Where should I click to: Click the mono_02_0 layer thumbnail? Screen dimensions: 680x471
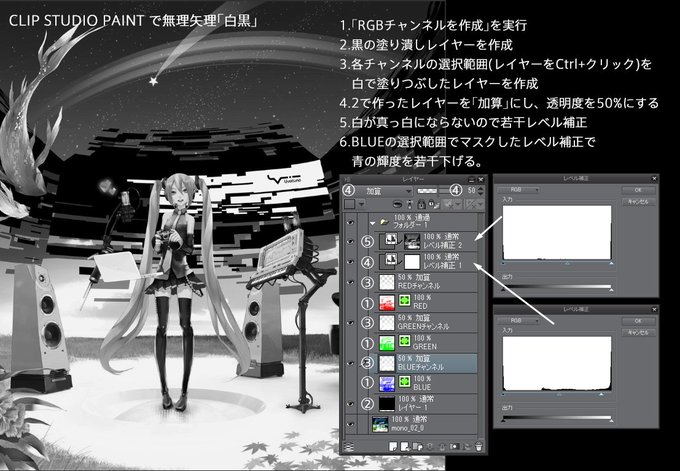[x=380, y=424]
